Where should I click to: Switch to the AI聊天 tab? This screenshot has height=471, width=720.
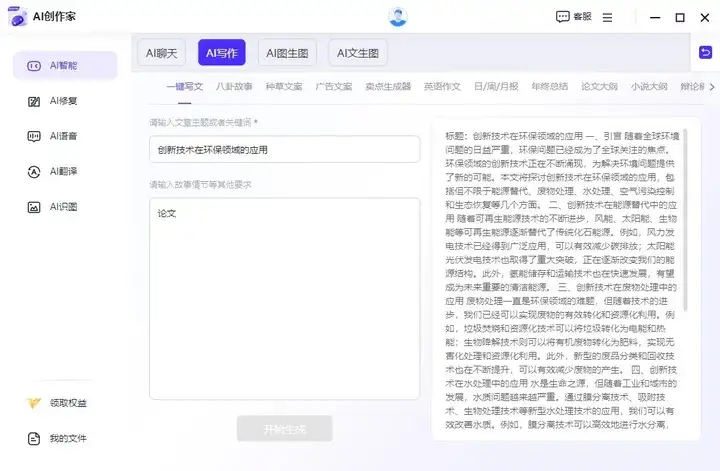(x=161, y=53)
